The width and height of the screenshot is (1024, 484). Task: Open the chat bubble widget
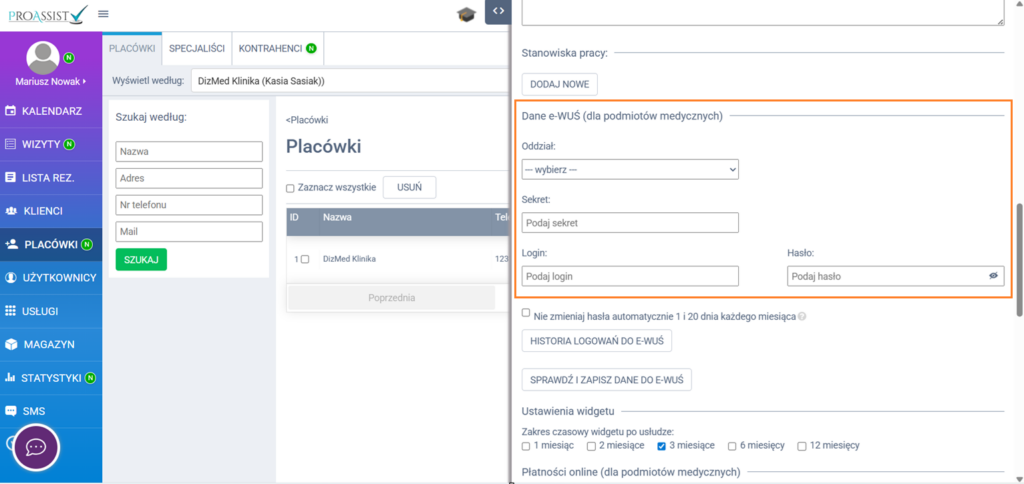36,447
